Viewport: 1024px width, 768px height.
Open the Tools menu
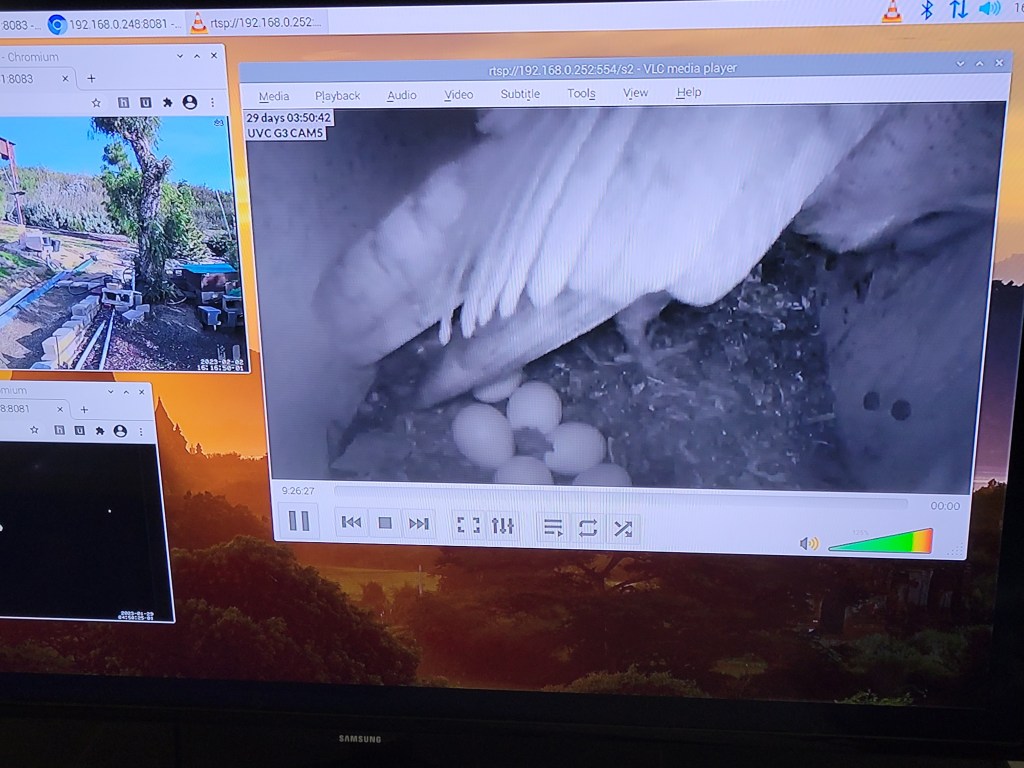coord(581,94)
